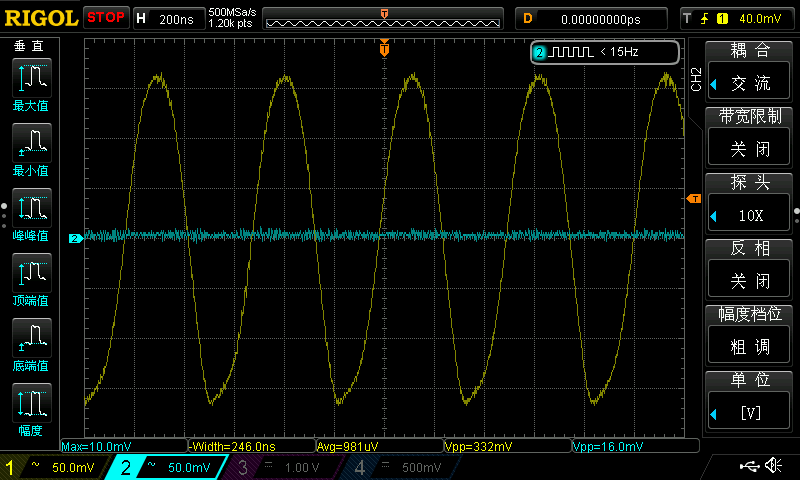The image size is (800, 480).
Task: Select the 最小值 (min) measurement icon
Action: (x=32, y=142)
